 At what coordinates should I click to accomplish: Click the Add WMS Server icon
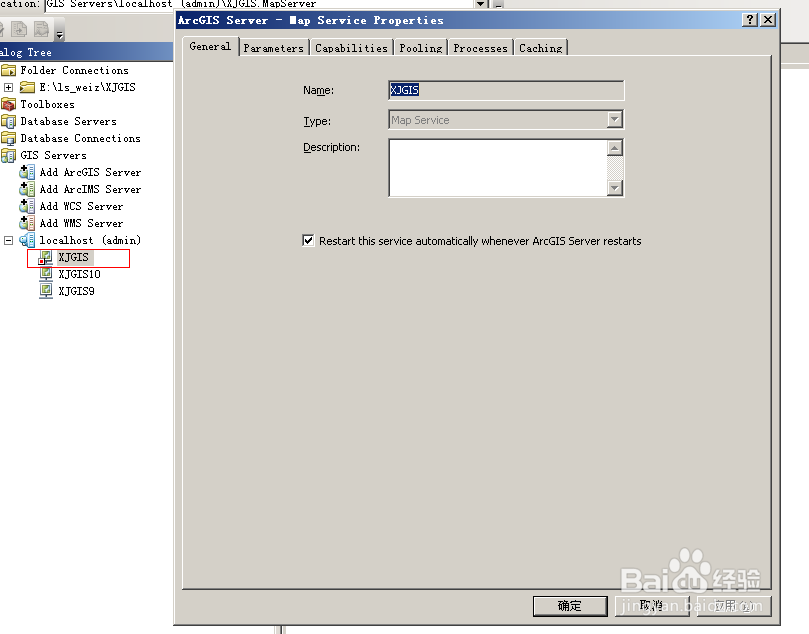click(27, 223)
